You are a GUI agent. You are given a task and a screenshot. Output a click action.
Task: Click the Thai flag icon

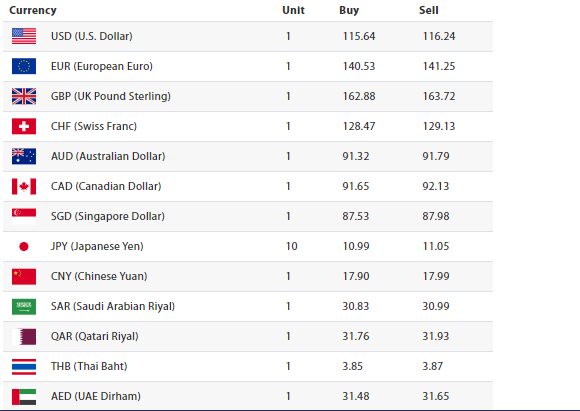tap(24, 366)
